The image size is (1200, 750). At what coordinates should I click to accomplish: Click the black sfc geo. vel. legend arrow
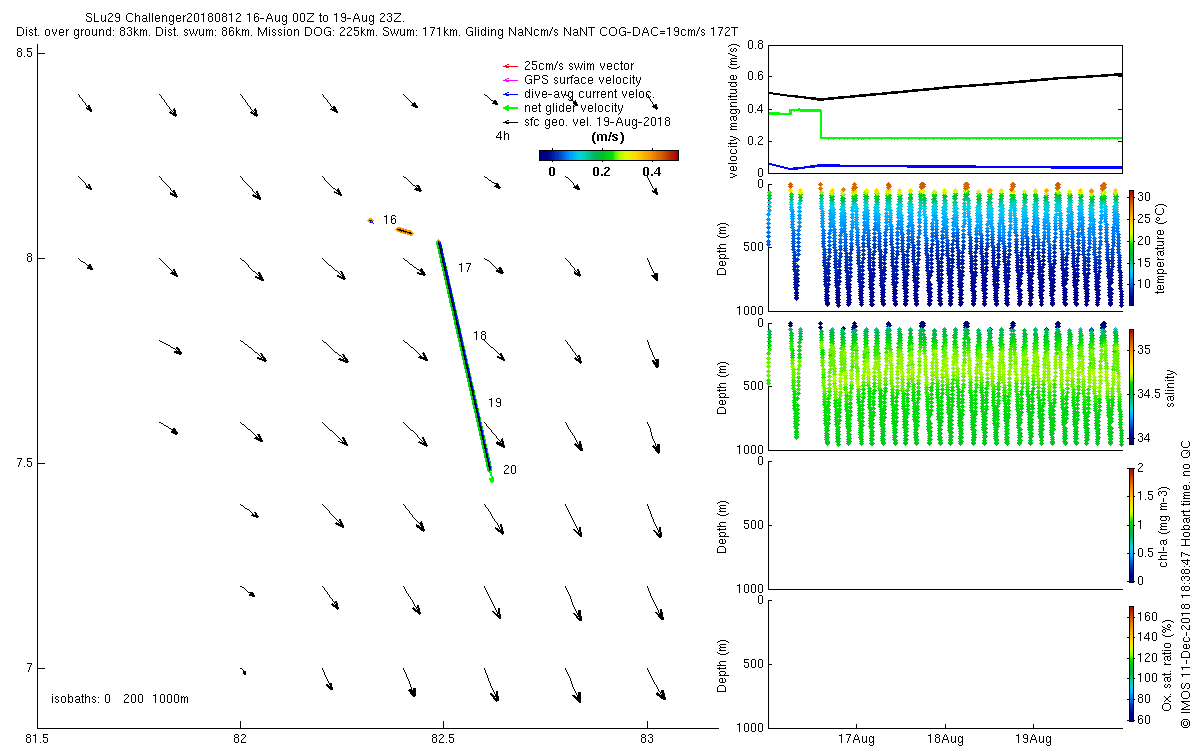(508, 122)
